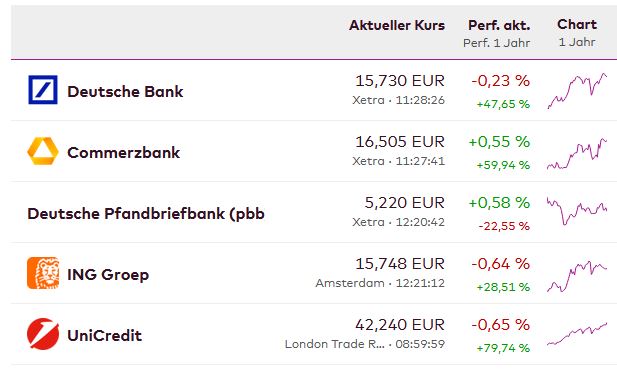
Task: Open the Deutsche Bank stock page
Action: (x=125, y=91)
